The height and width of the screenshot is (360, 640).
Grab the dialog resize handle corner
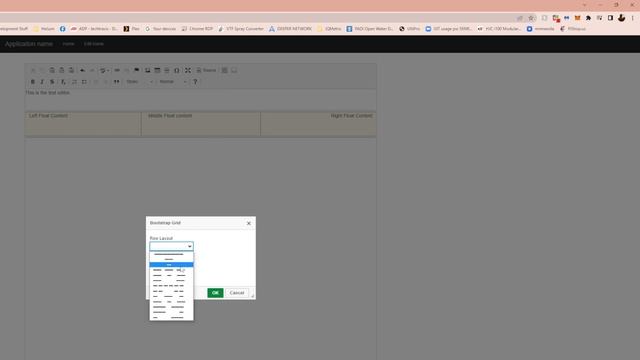[x=252, y=296]
